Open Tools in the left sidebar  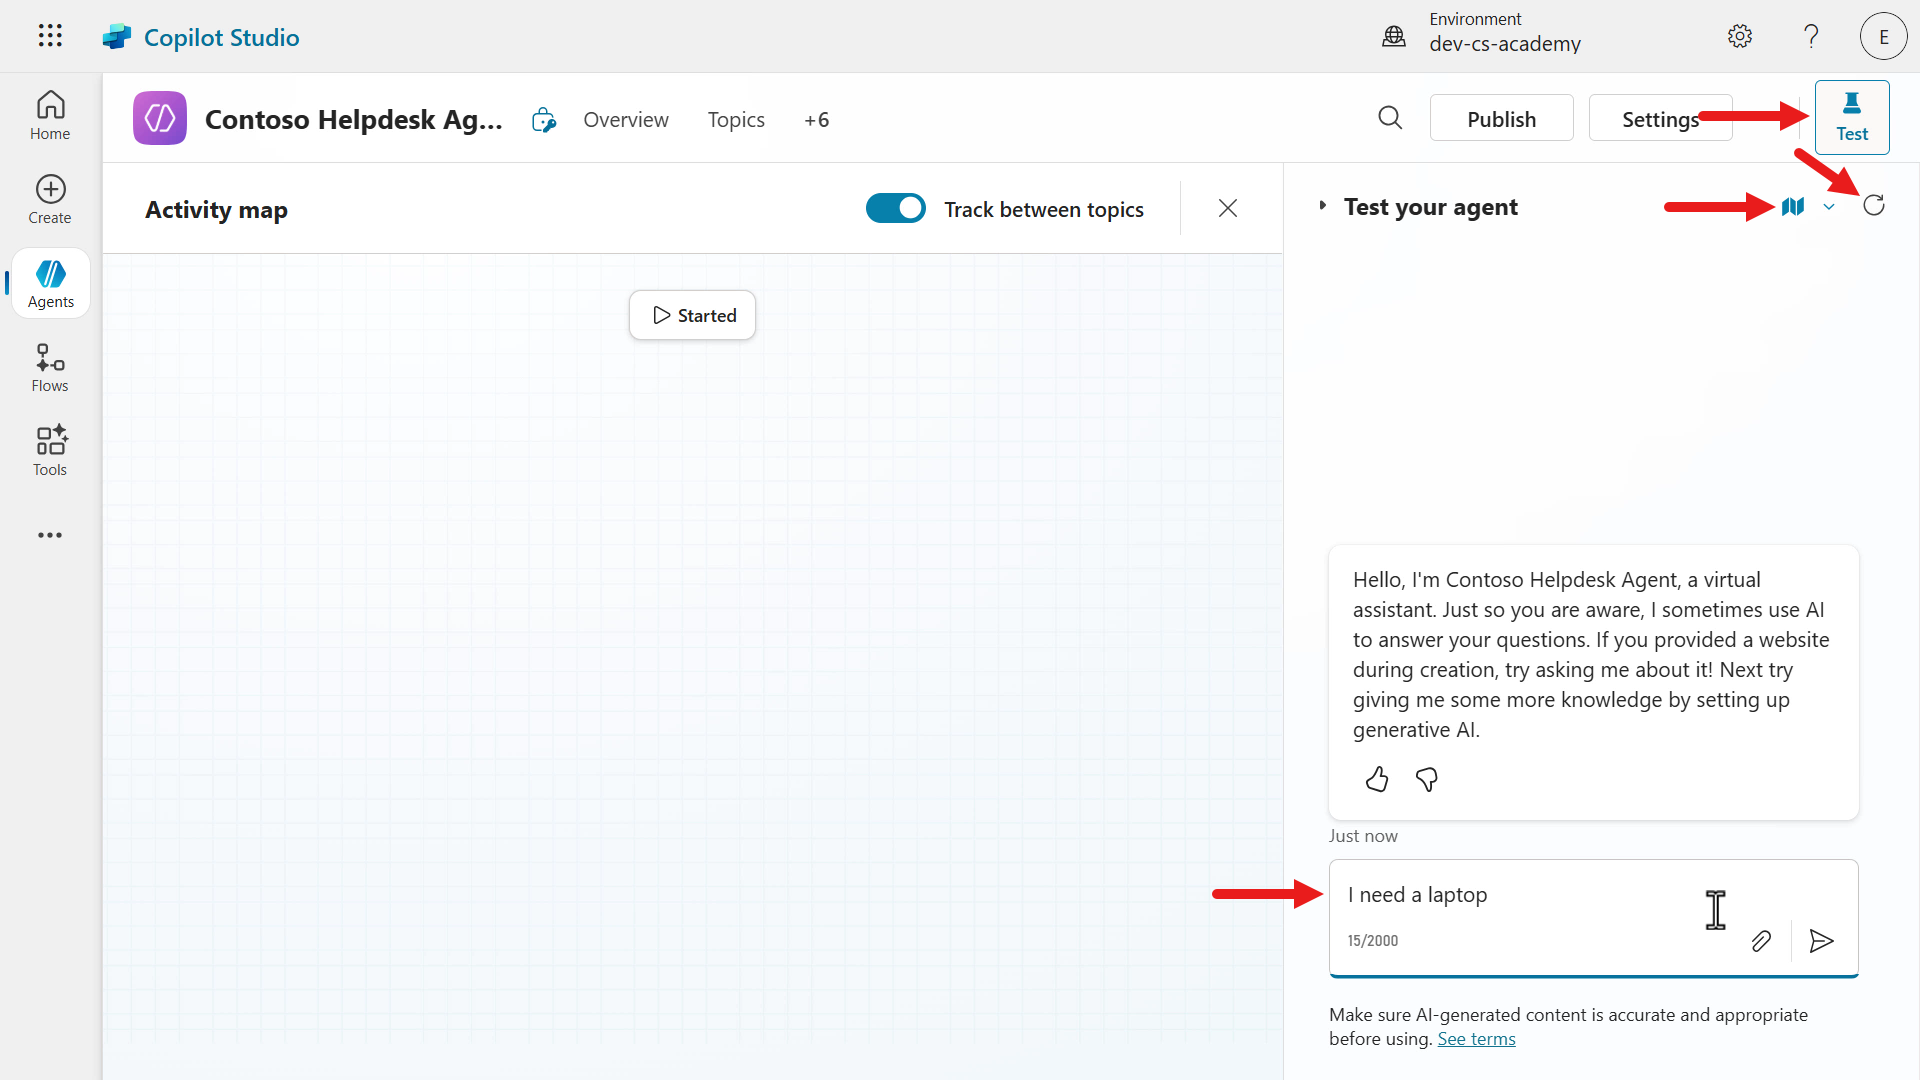(x=50, y=452)
